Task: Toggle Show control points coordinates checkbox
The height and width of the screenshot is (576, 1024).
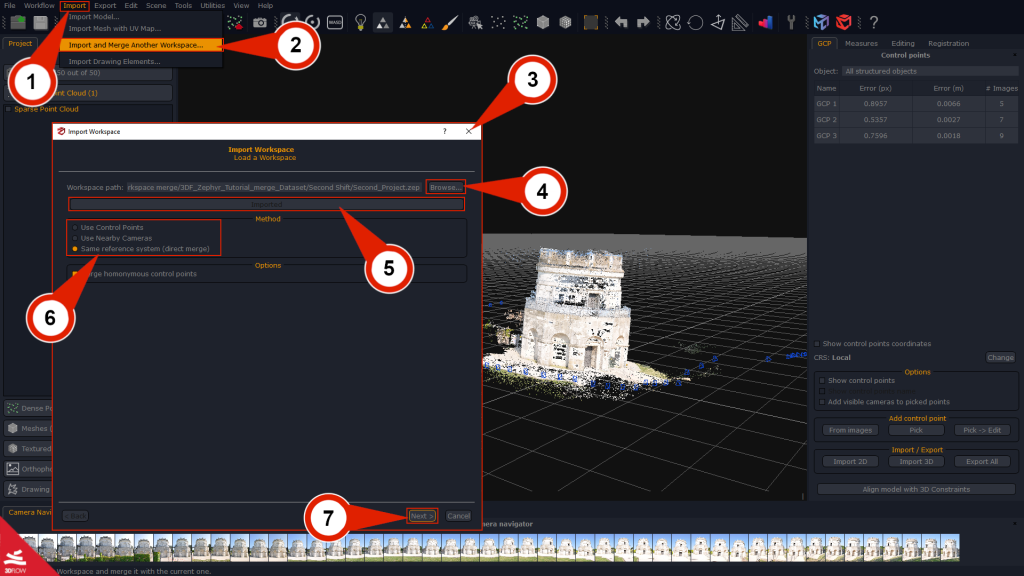Action: (x=817, y=344)
